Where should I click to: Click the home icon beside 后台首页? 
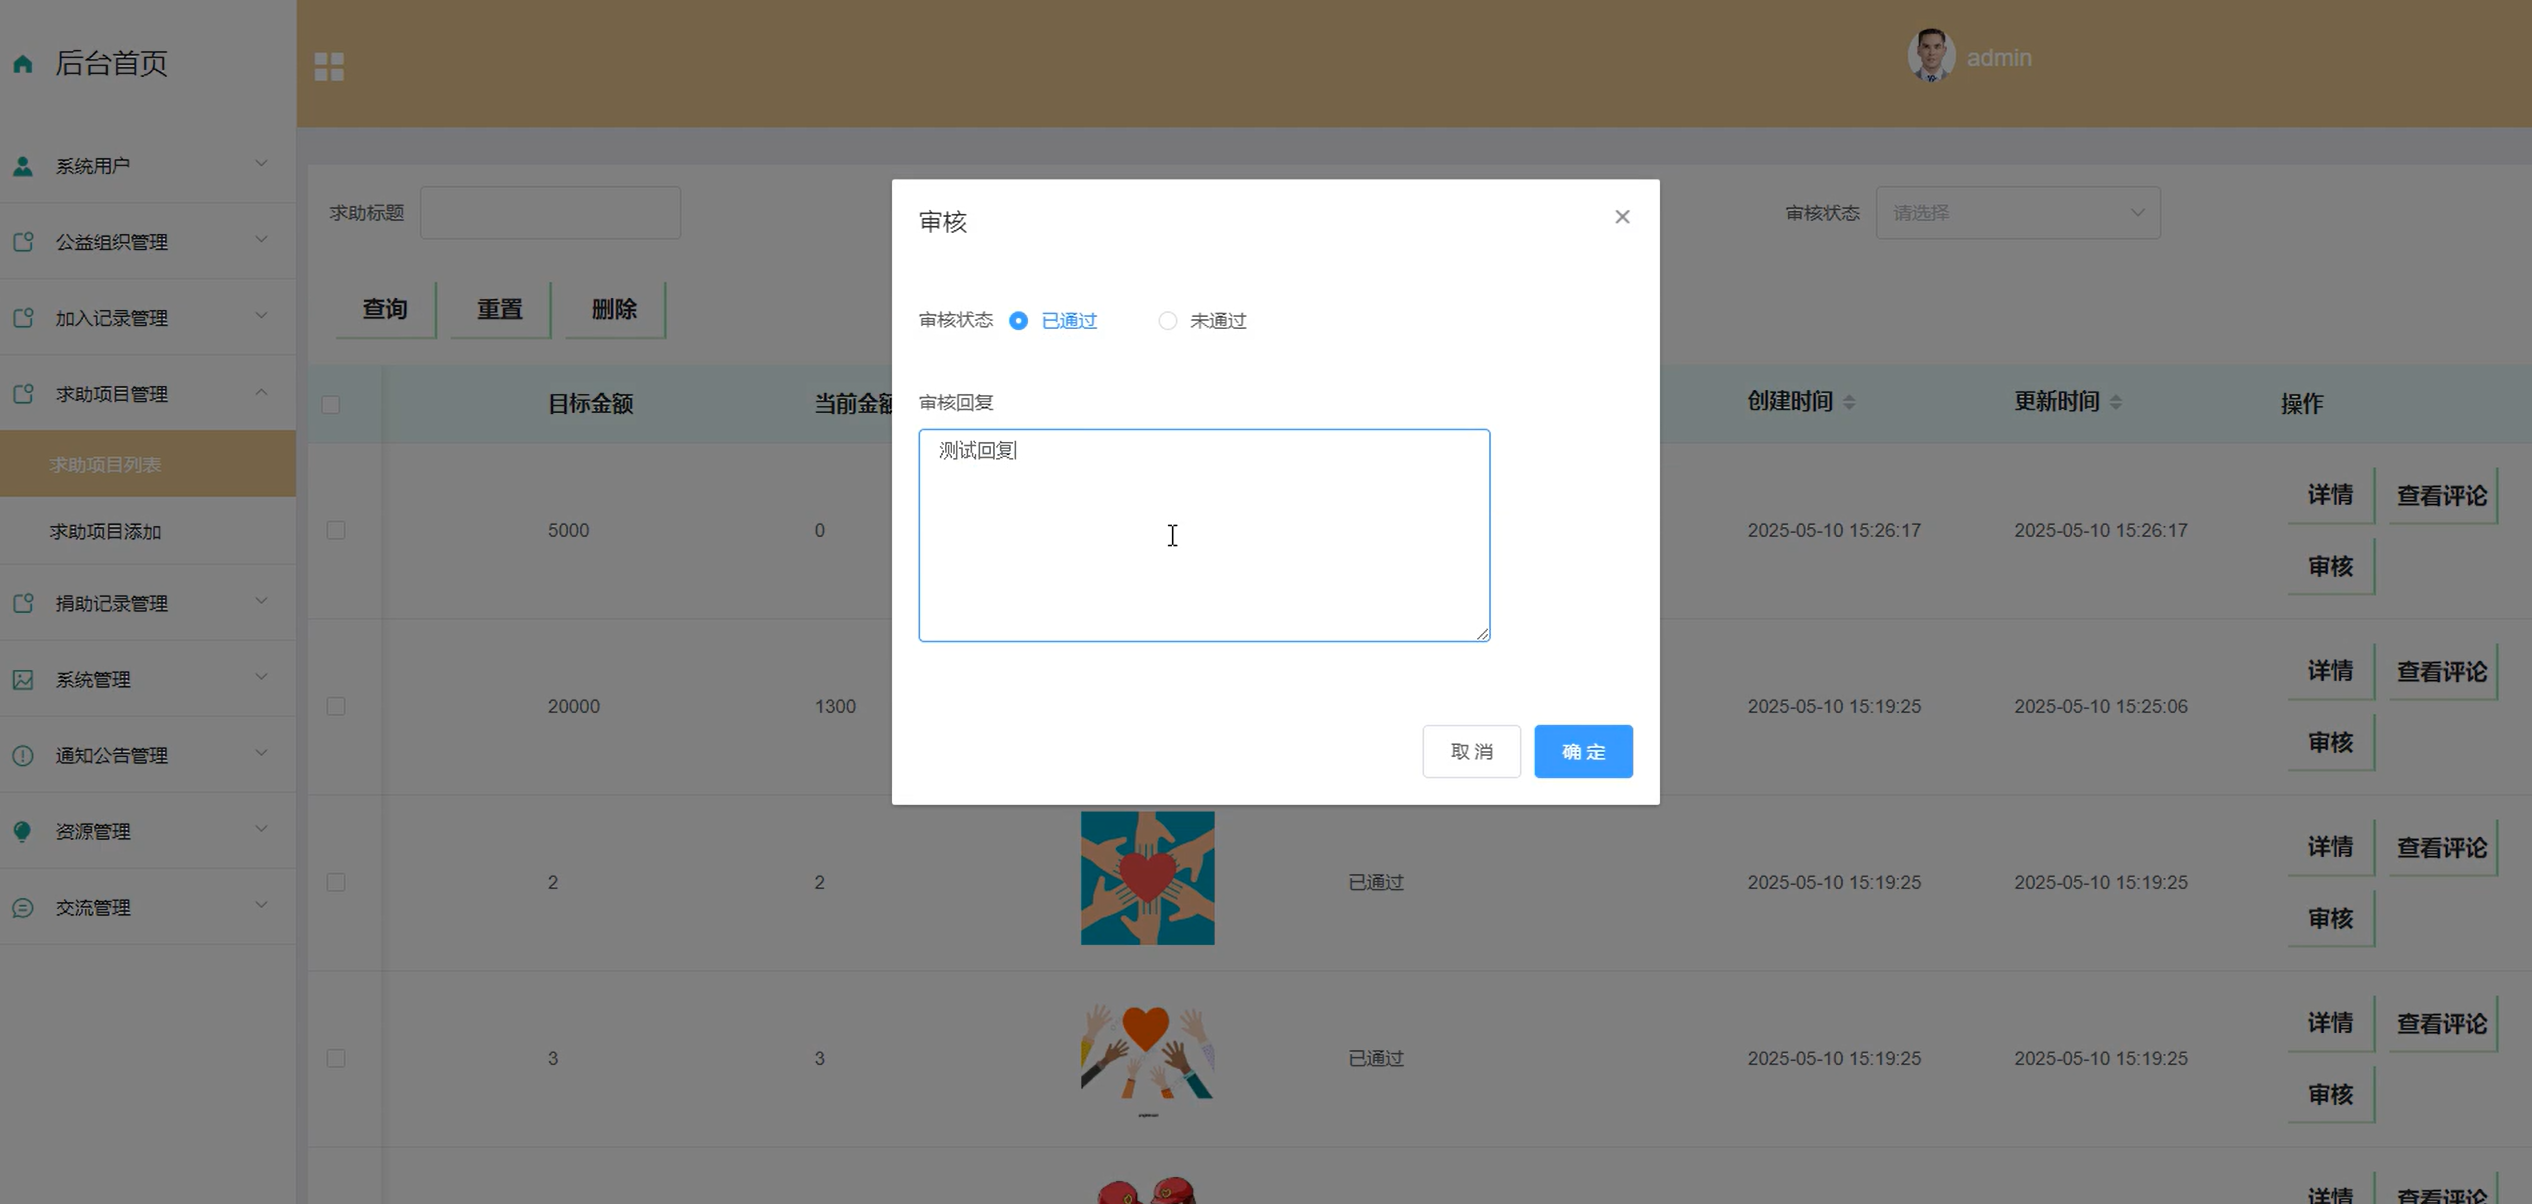pyautogui.click(x=23, y=64)
